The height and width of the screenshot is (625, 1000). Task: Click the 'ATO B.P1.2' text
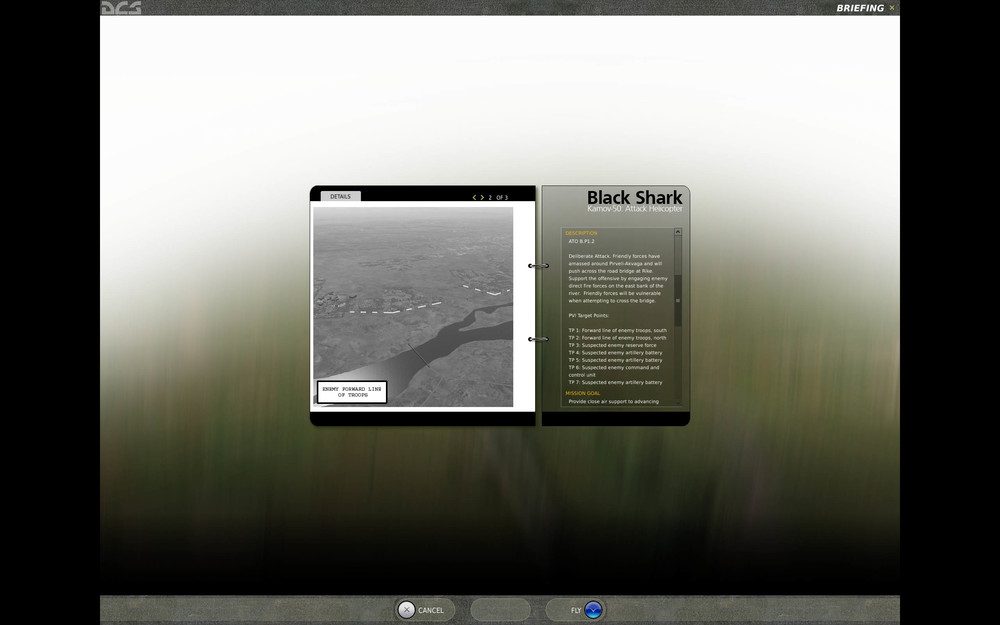pyautogui.click(x=581, y=242)
